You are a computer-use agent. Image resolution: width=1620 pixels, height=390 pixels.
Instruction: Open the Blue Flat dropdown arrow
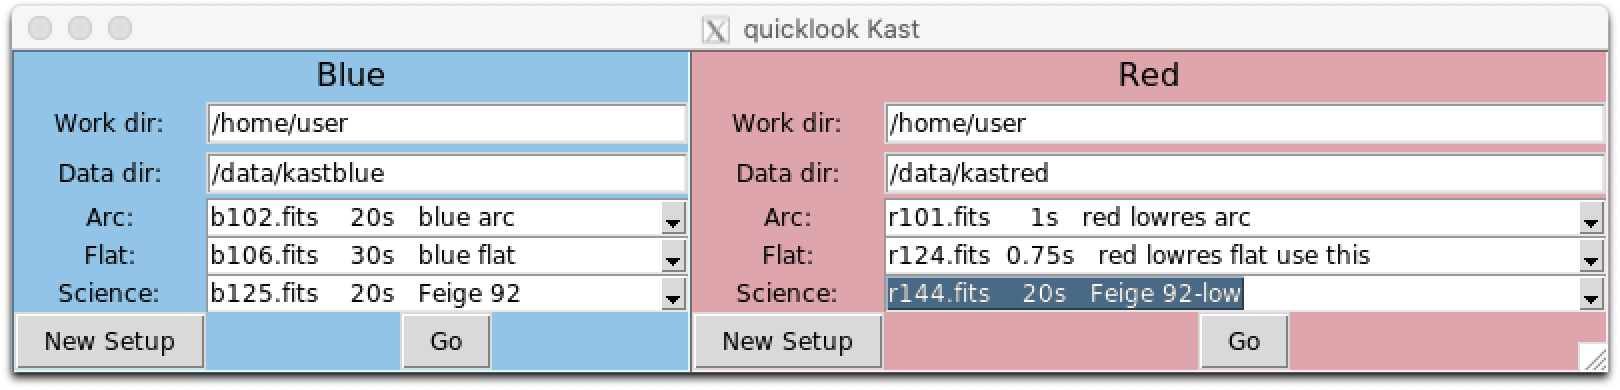pyautogui.click(x=673, y=256)
